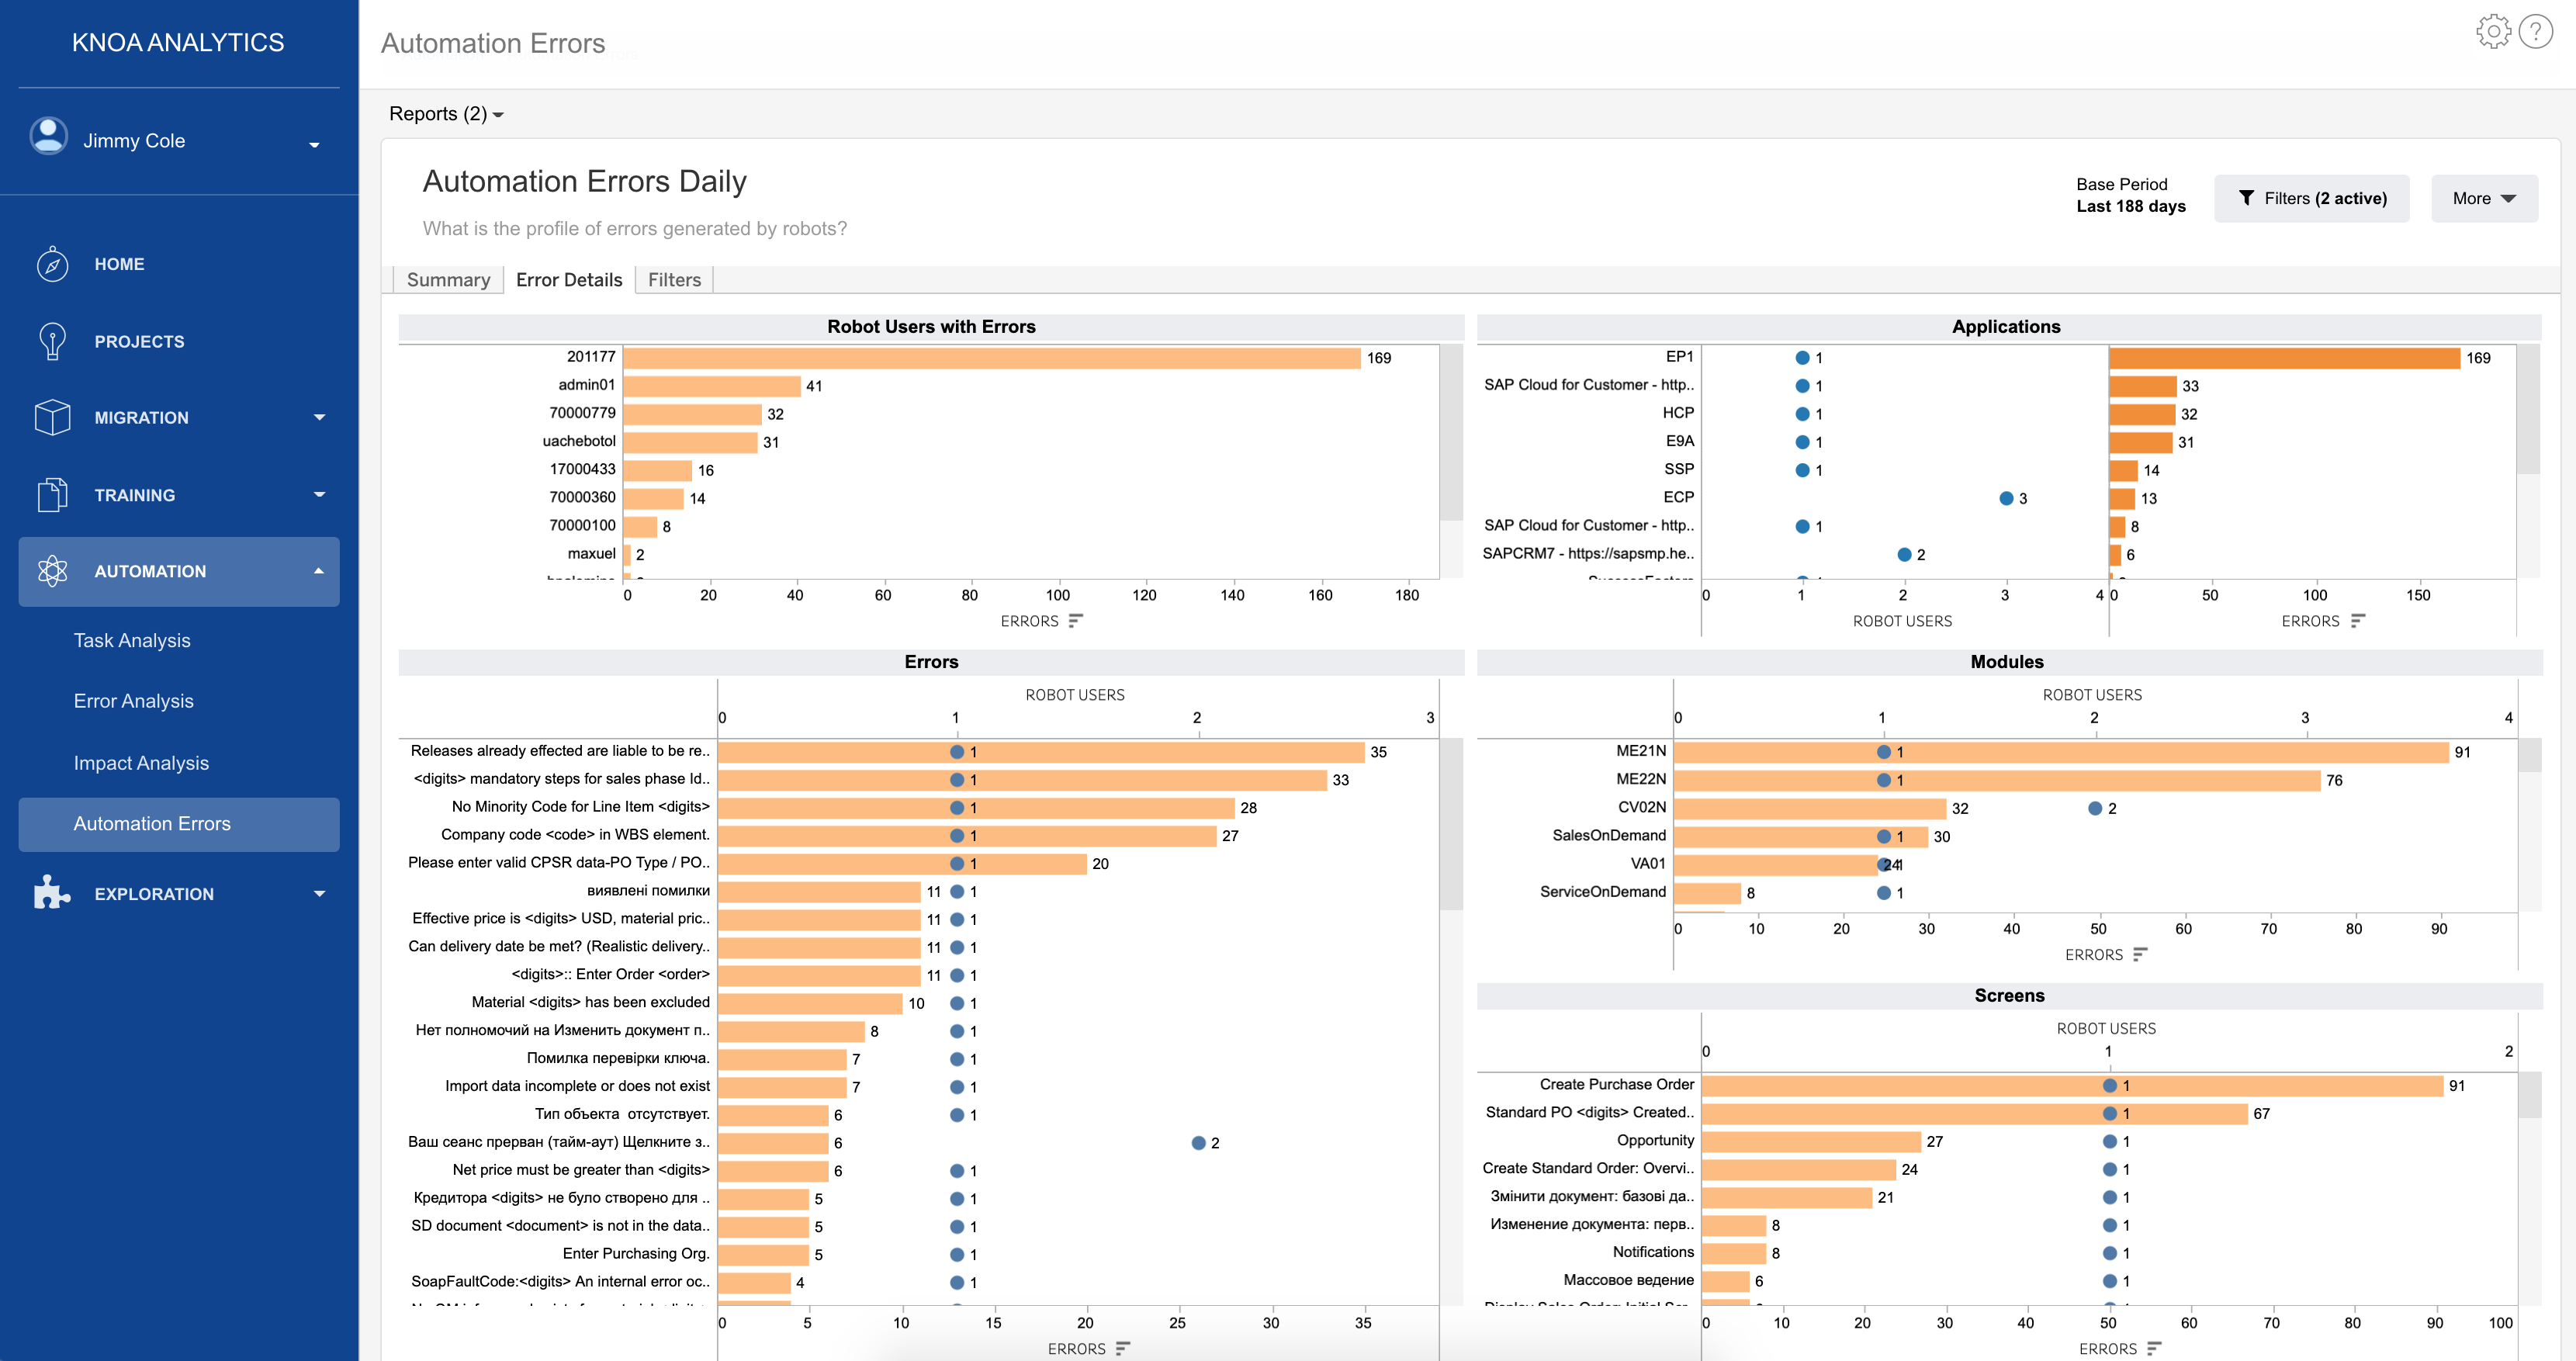Click the Projects lightbulb icon
This screenshot has height=1361, width=2576.
52,341
